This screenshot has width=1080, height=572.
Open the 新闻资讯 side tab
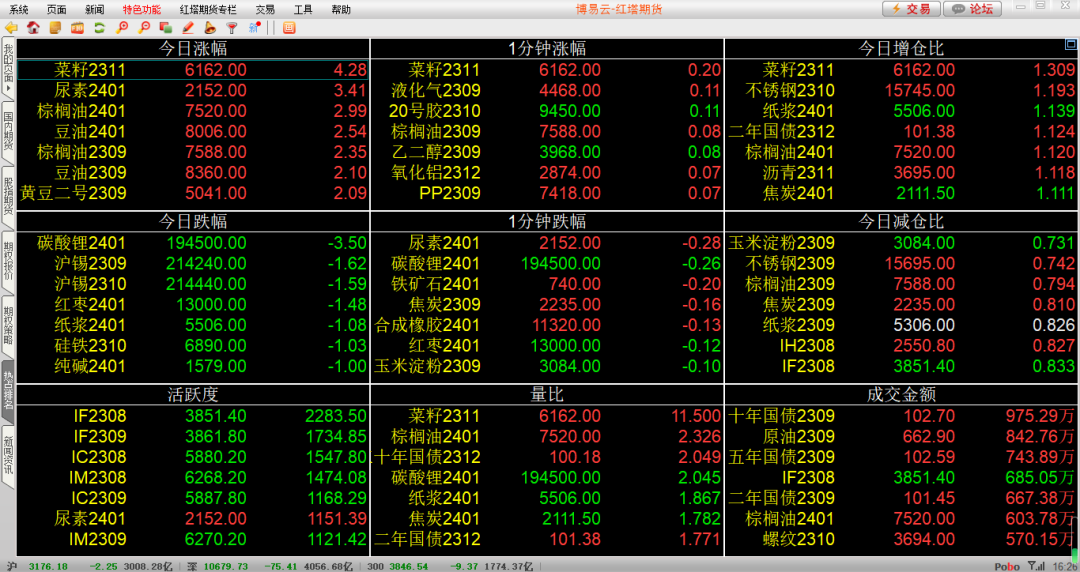click(8, 453)
